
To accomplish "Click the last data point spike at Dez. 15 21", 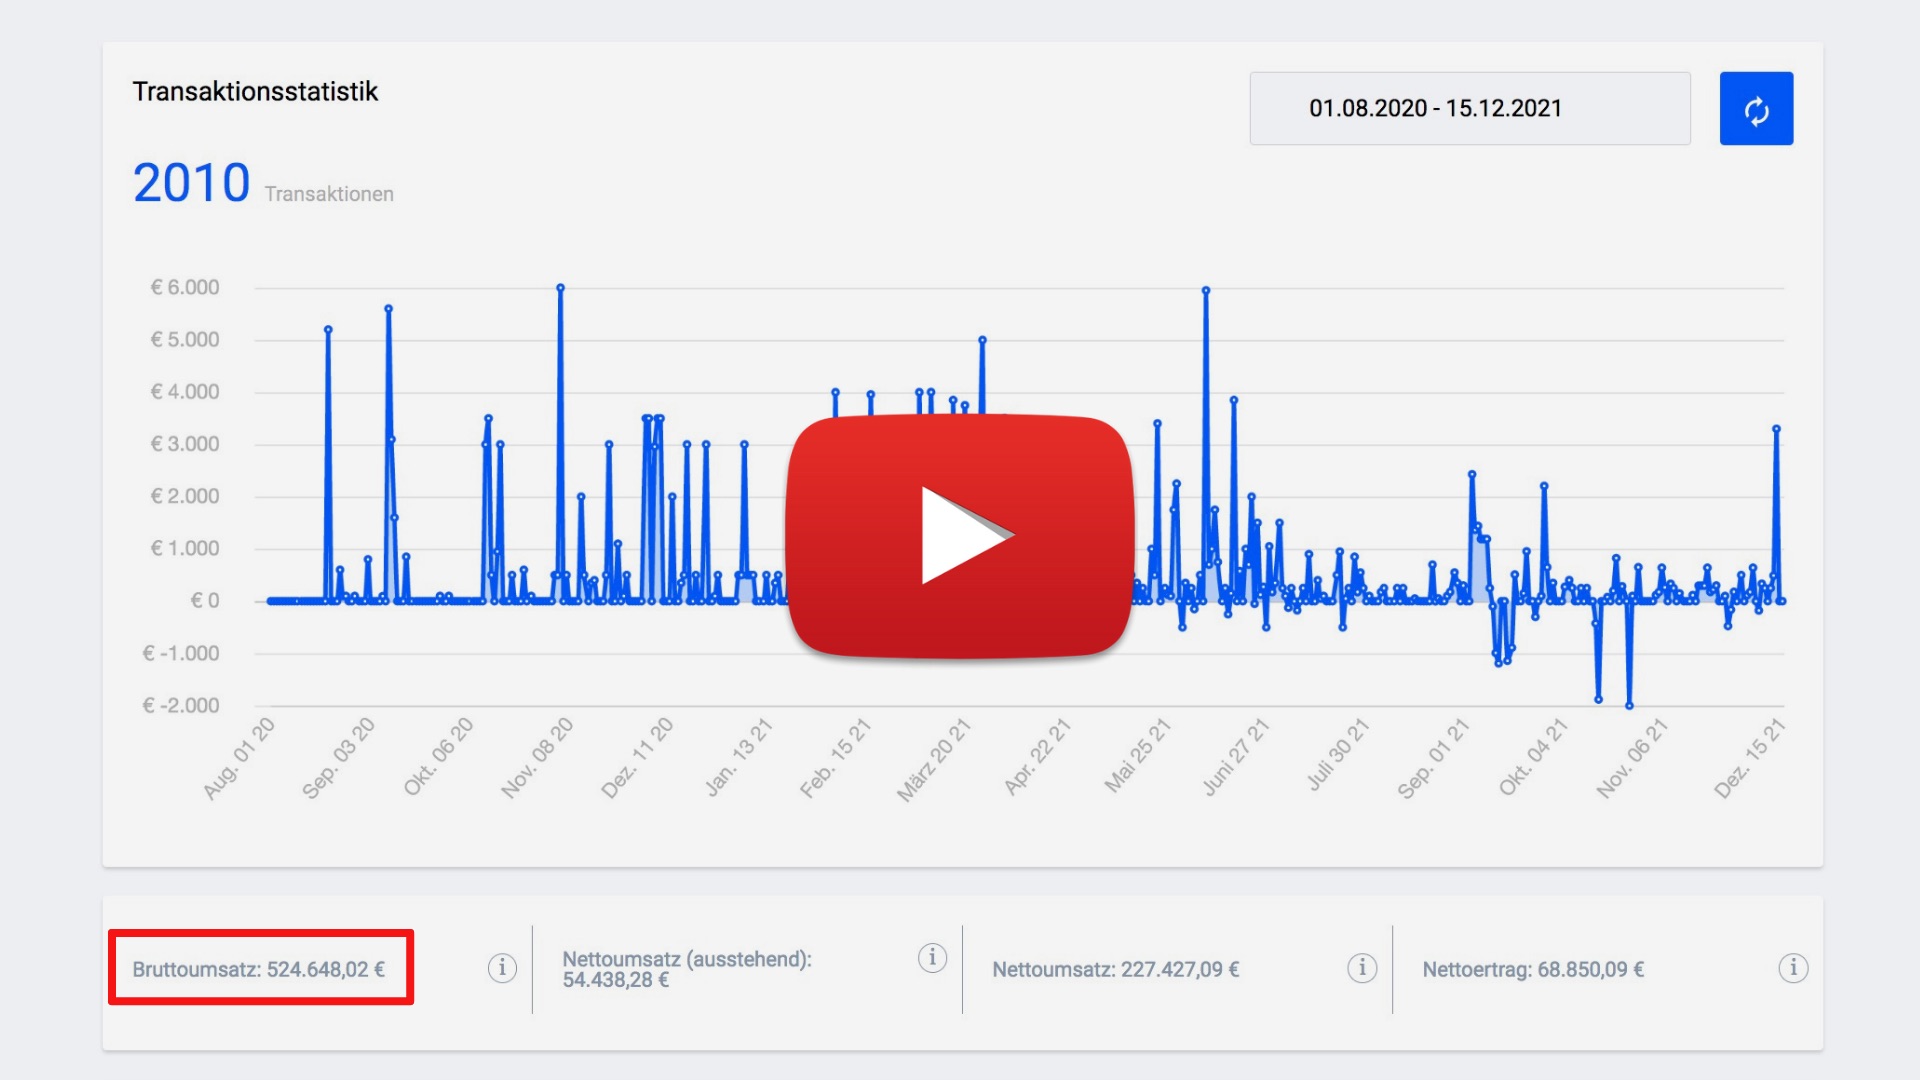I will 1776,429.
